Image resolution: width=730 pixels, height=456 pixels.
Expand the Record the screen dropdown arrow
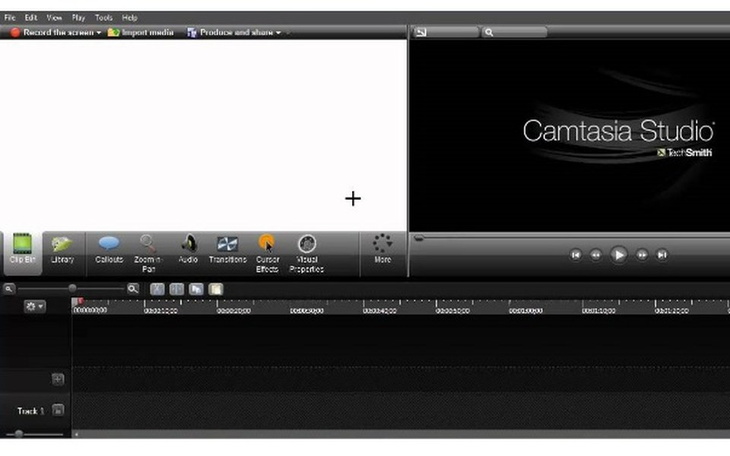[x=99, y=32]
